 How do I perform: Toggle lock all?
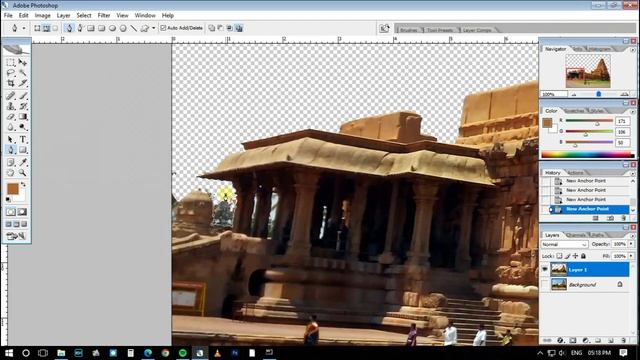(x=583, y=256)
